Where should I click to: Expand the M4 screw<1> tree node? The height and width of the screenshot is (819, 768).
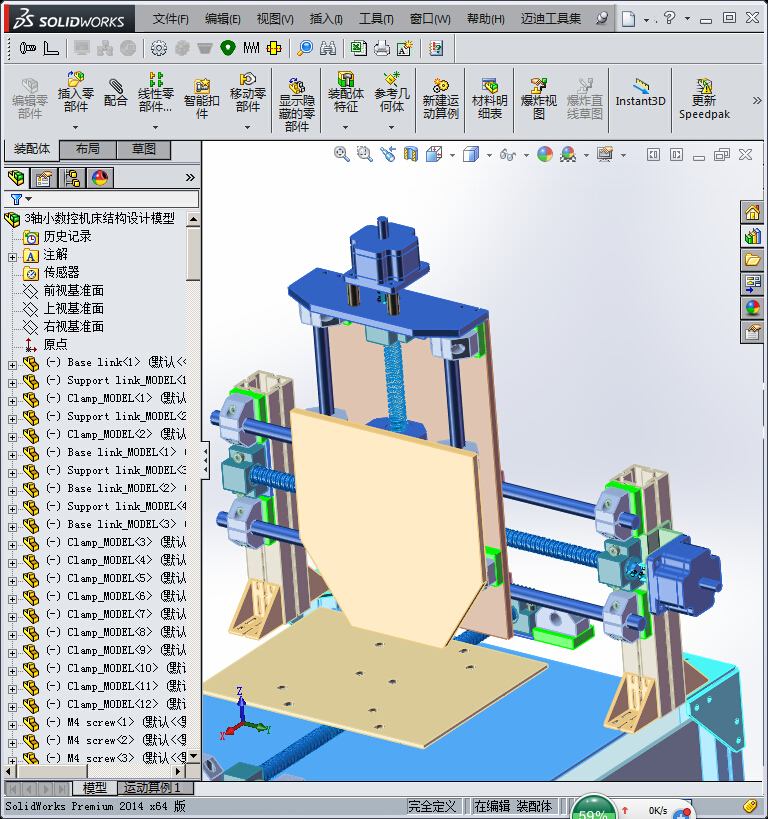click(x=13, y=725)
